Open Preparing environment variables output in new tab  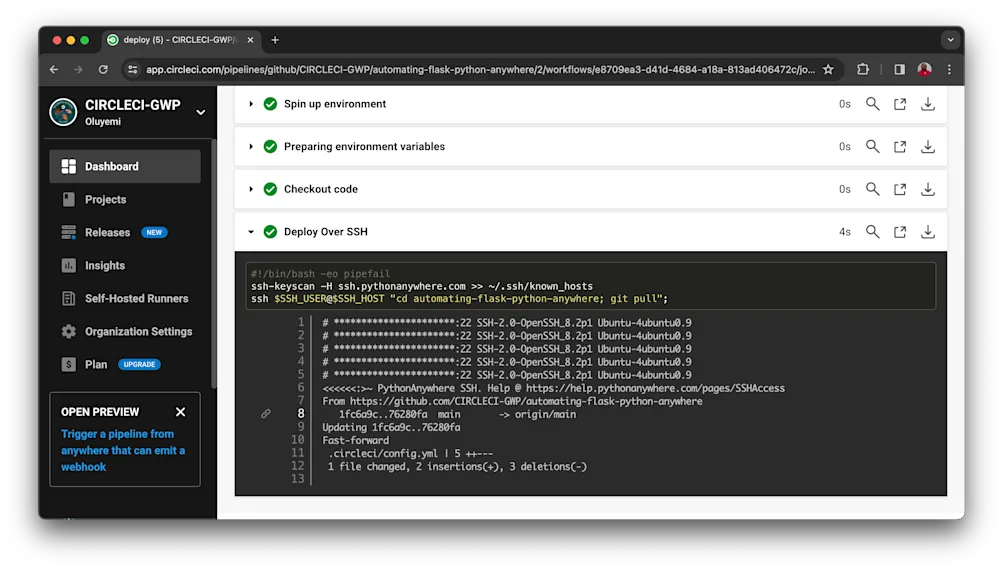click(x=900, y=146)
